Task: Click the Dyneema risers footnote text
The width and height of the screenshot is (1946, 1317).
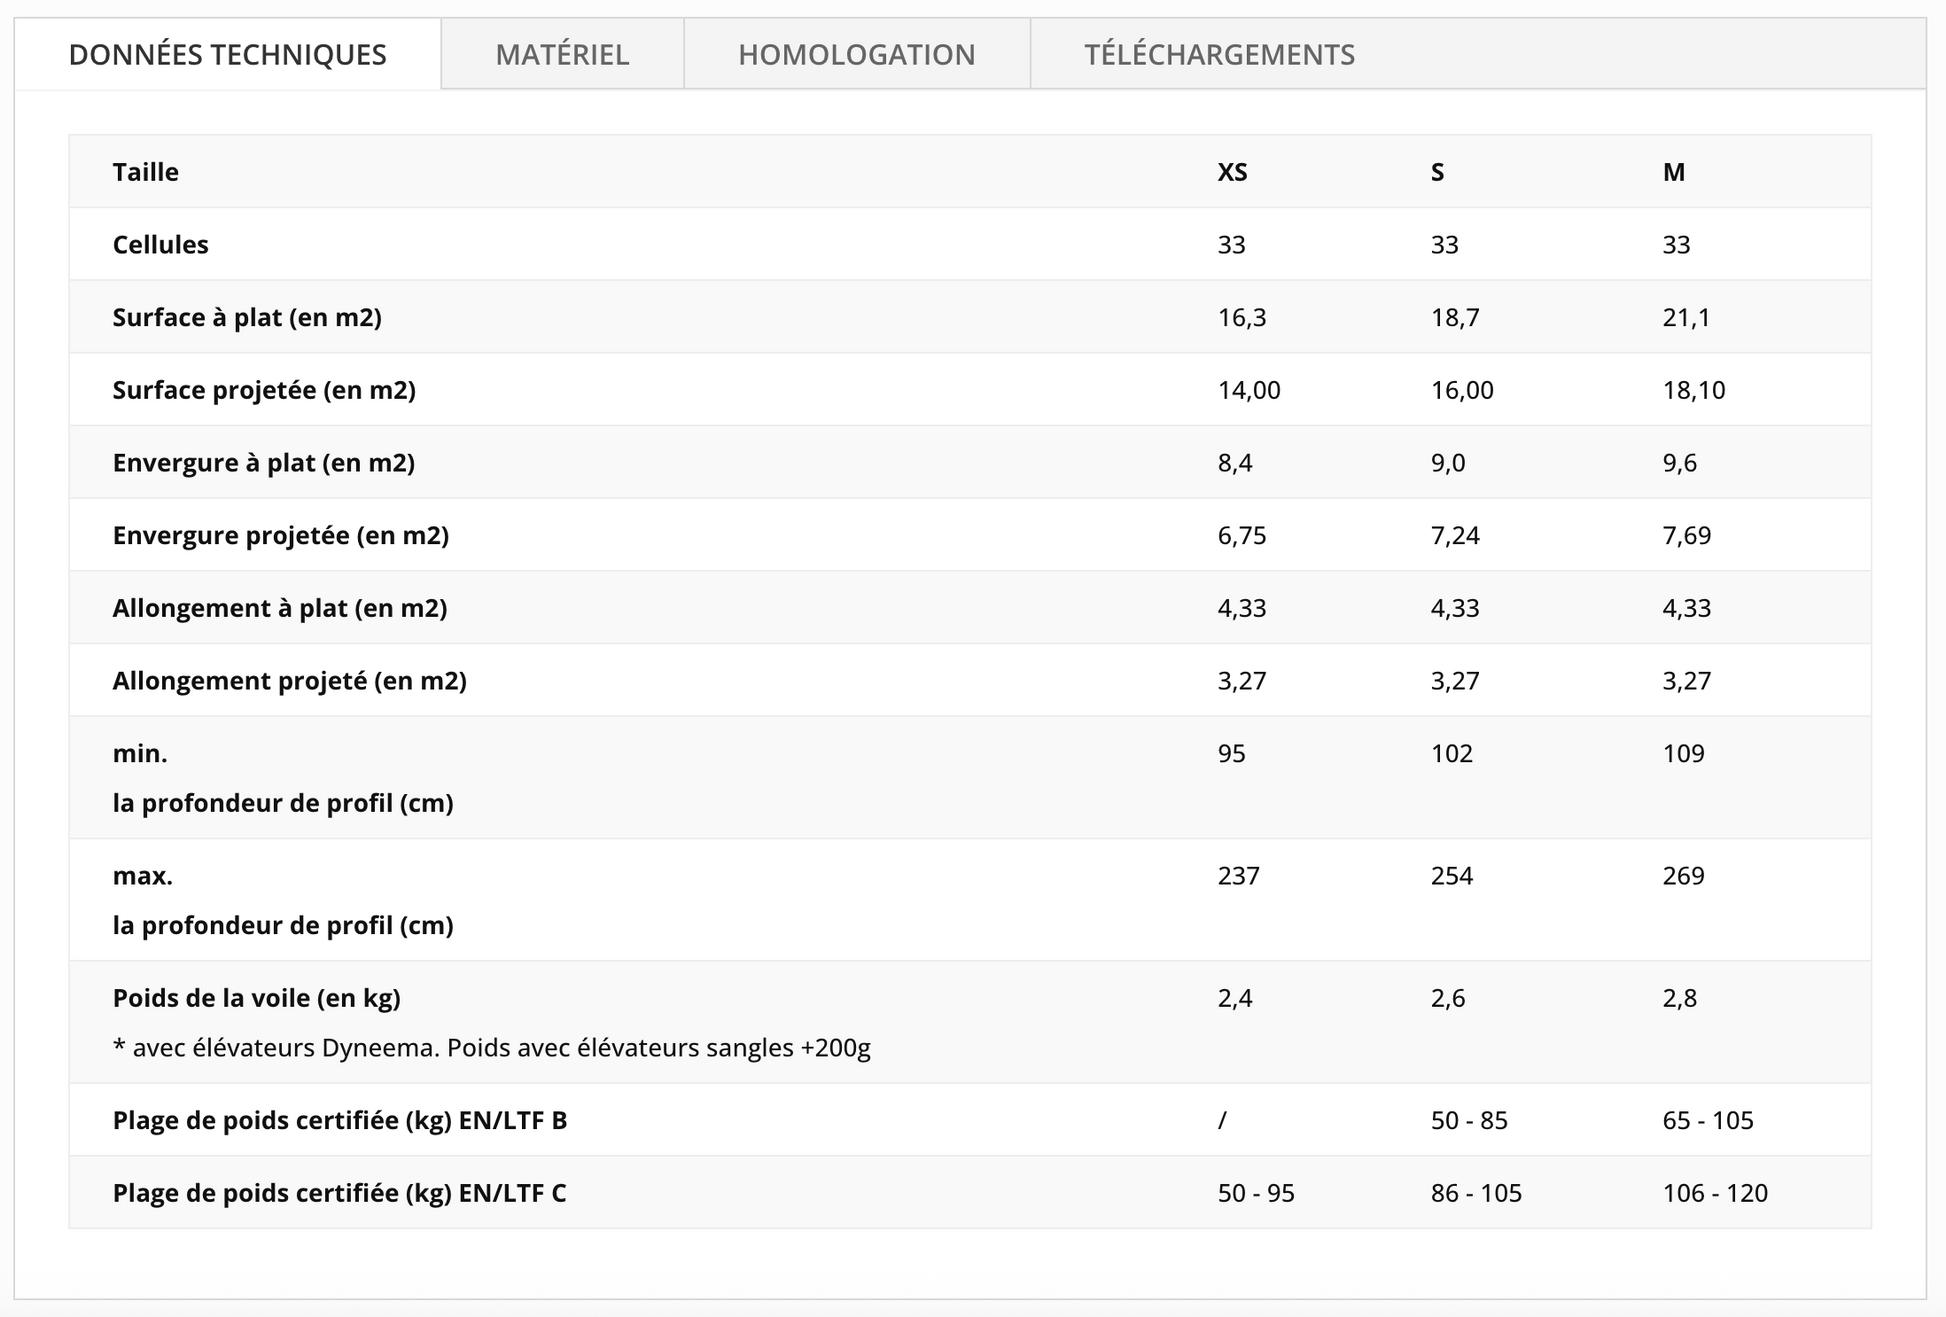Action: pos(491,1048)
